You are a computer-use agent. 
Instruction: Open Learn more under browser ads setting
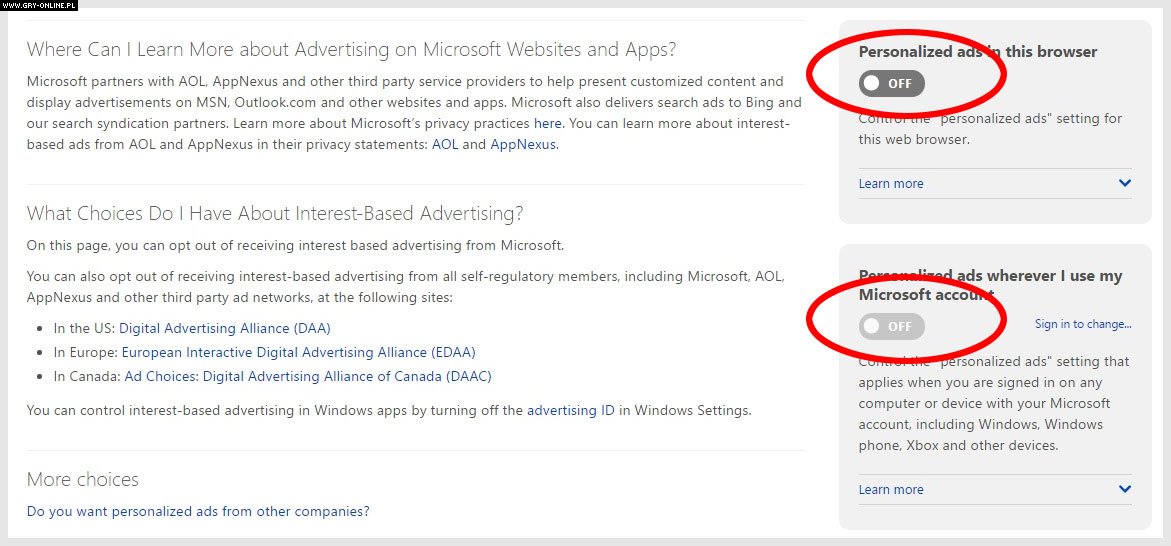[x=891, y=183]
